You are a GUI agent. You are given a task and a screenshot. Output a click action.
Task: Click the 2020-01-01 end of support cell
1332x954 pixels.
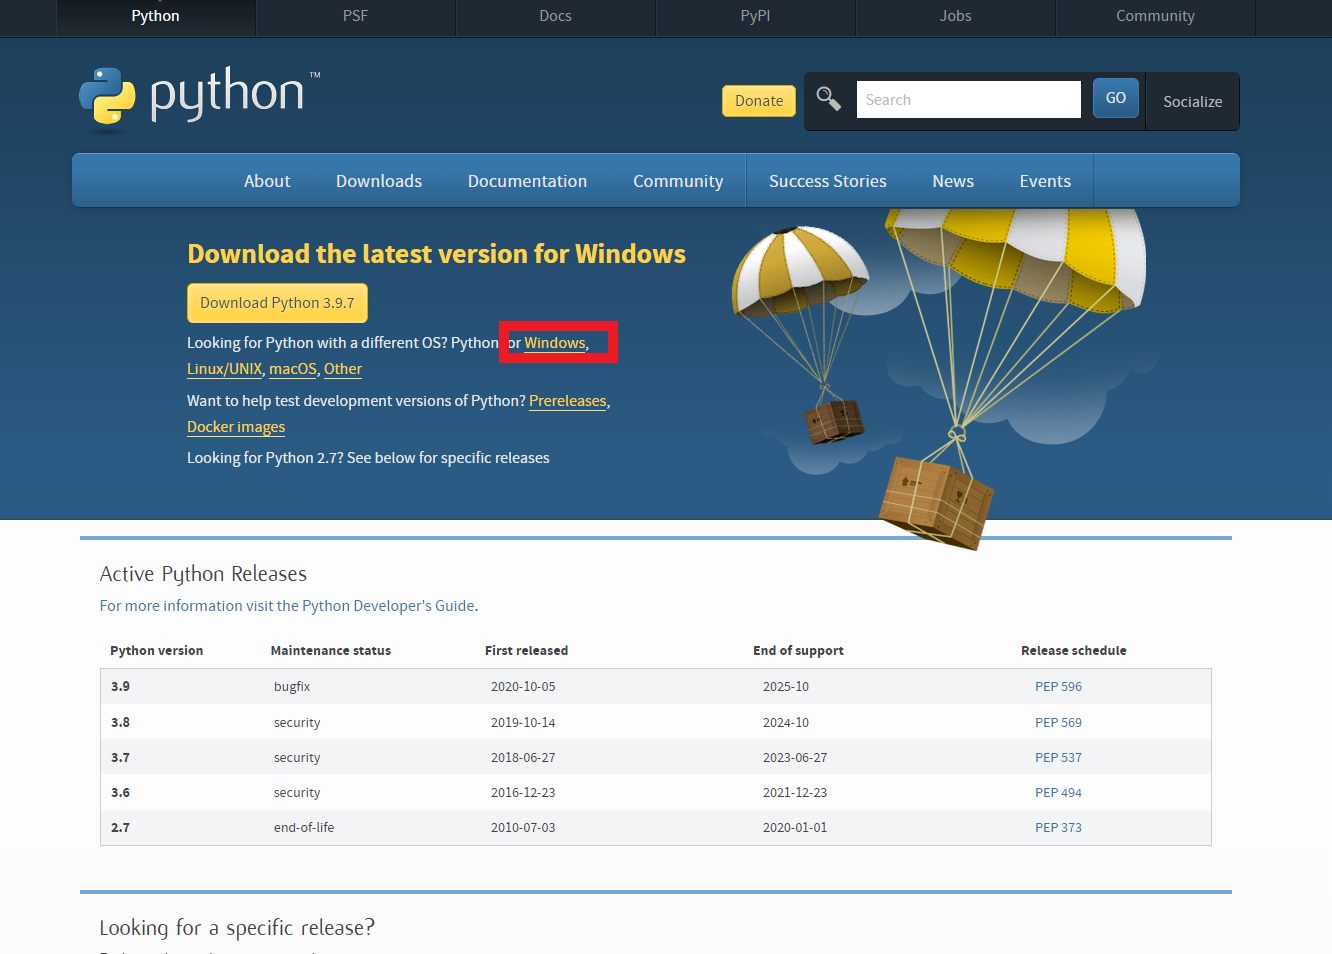tap(795, 828)
